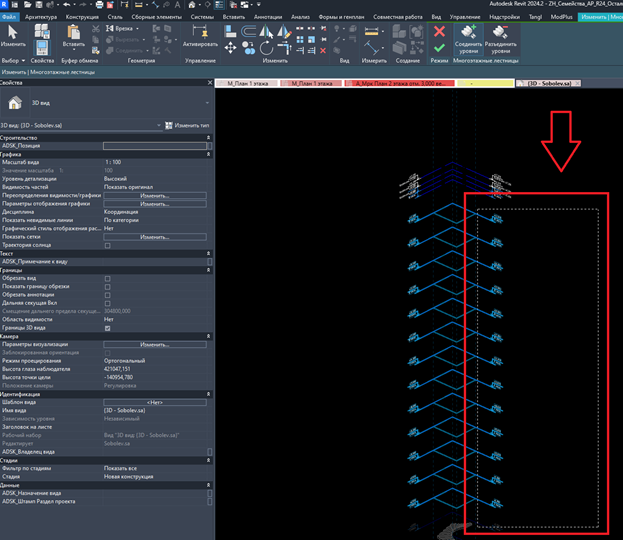This screenshot has height=540, width=623.
Task: Select the Align tool in Изменить panel
Action: coord(230,31)
